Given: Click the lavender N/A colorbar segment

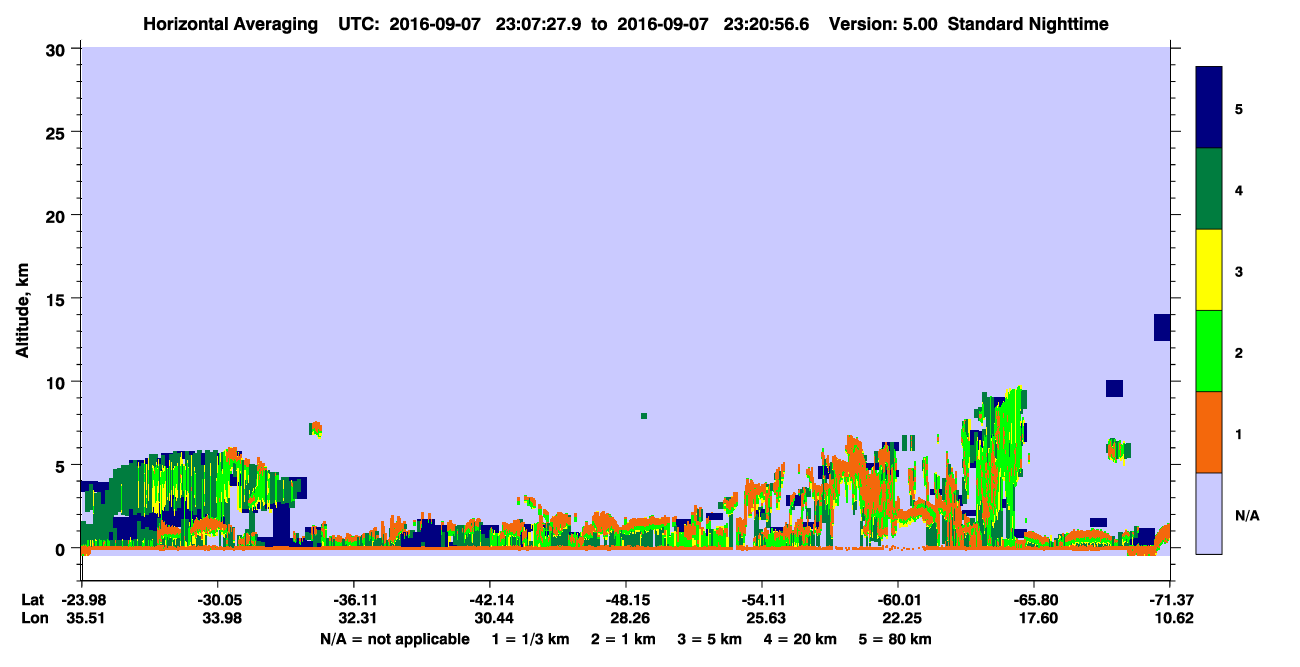Looking at the screenshot, I should pos(1209,513).
